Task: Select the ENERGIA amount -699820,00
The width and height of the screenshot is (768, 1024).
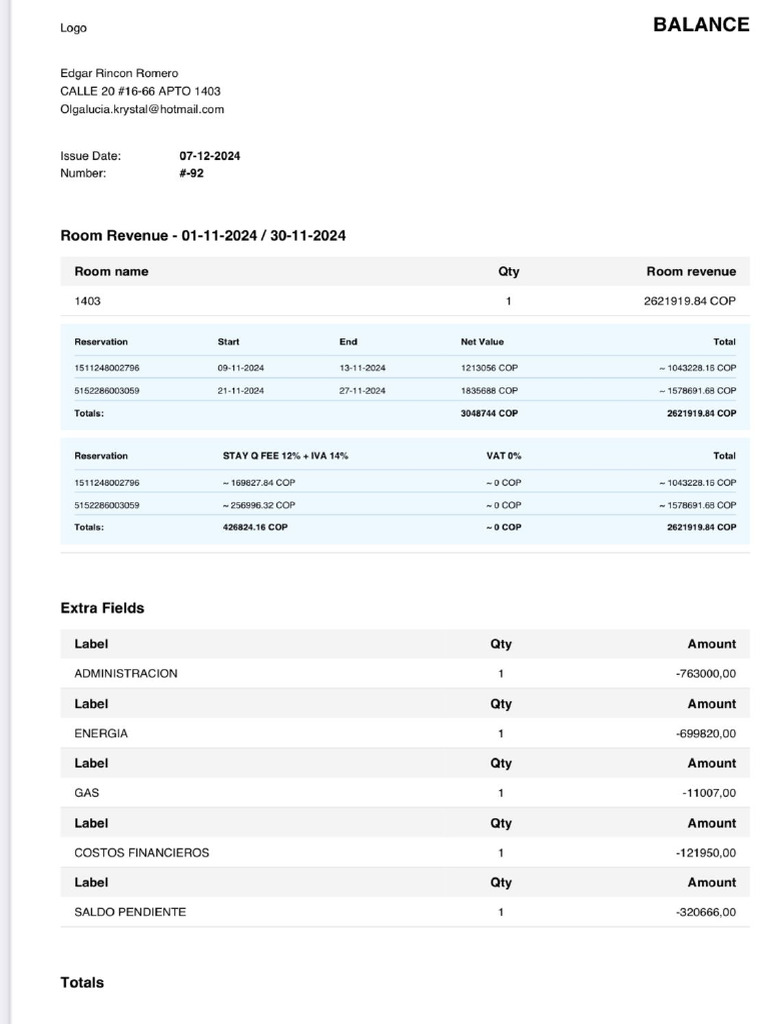Action: [x=706, y=733]
